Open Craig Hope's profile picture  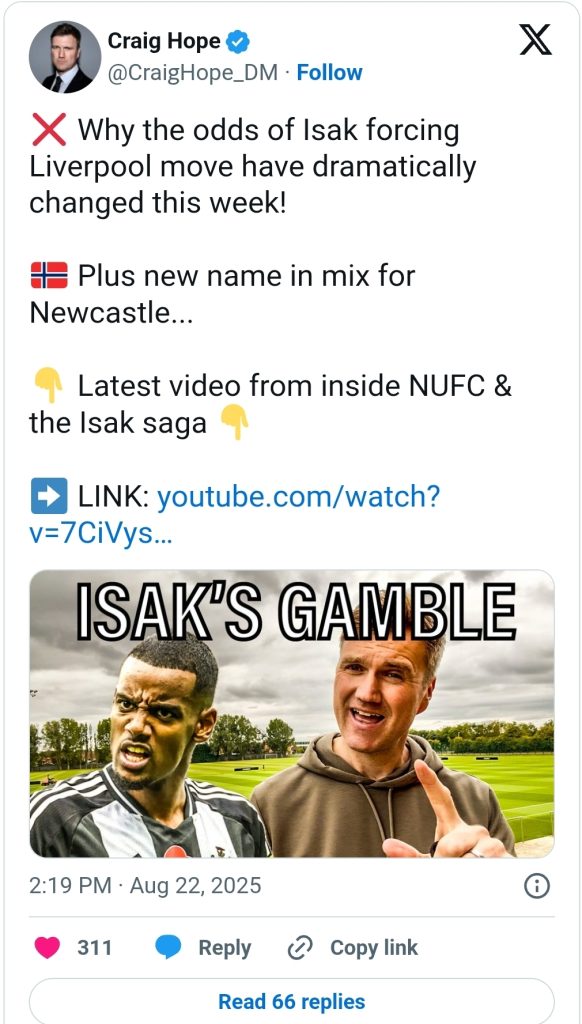tap(65, 57)
